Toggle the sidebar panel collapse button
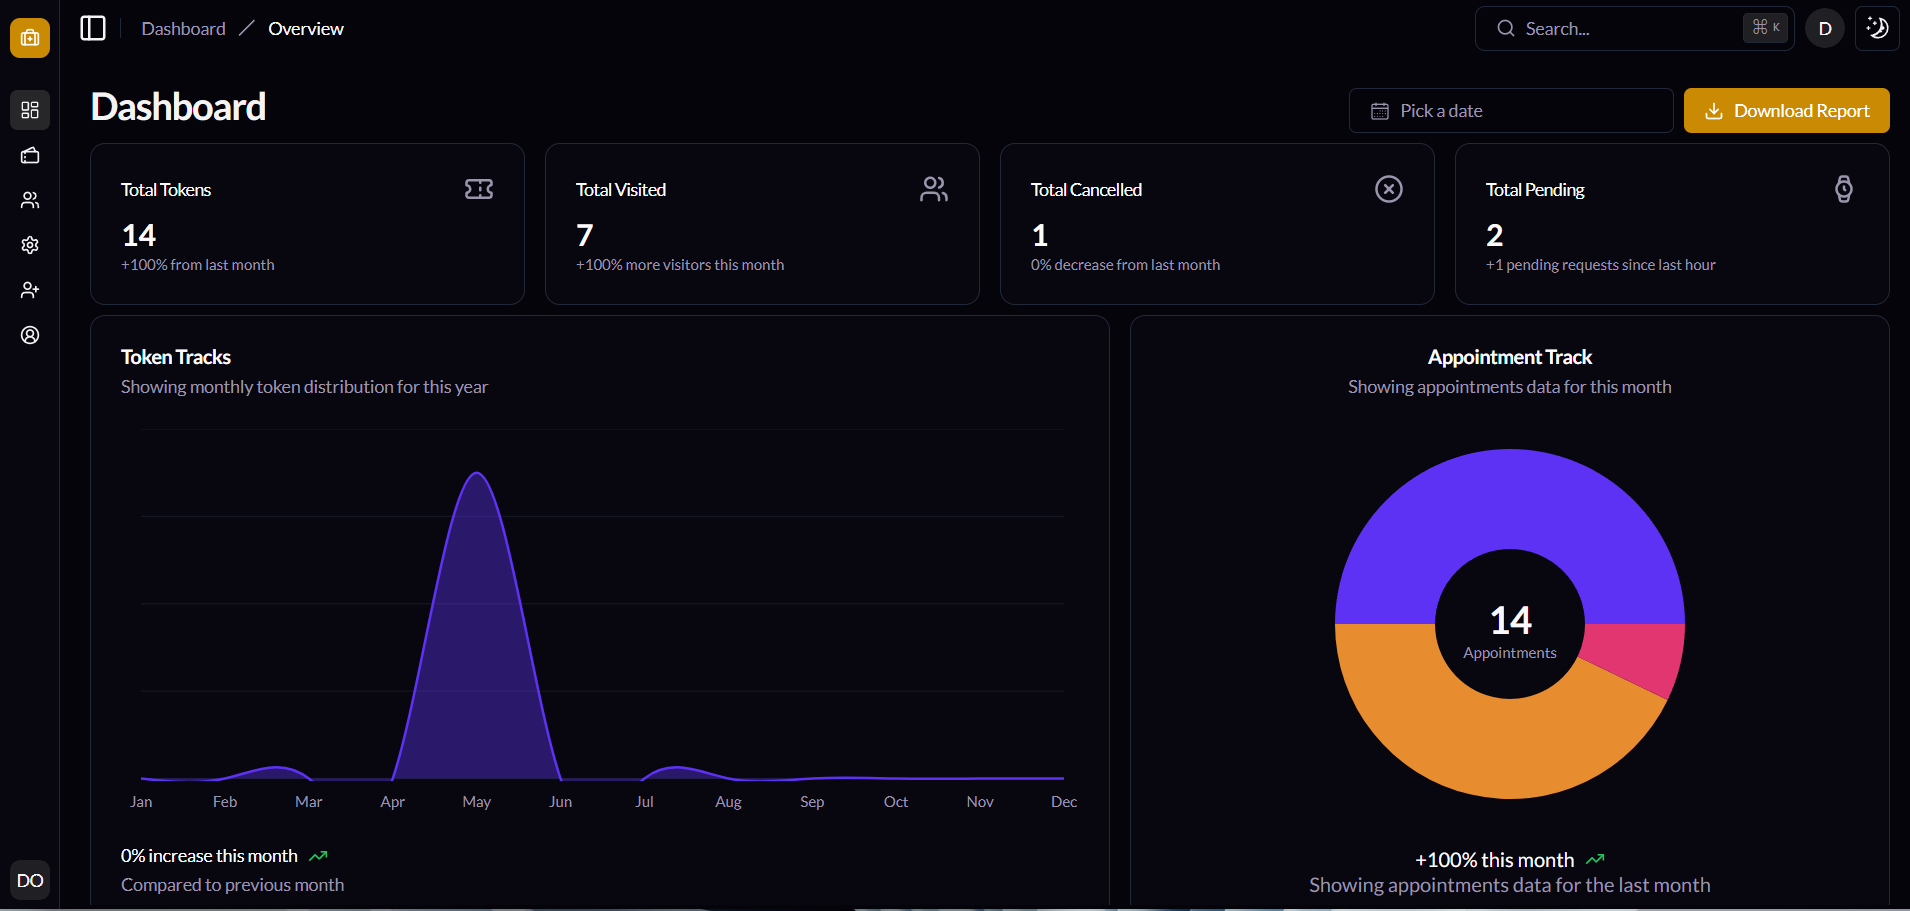 (x=93, y=28)
